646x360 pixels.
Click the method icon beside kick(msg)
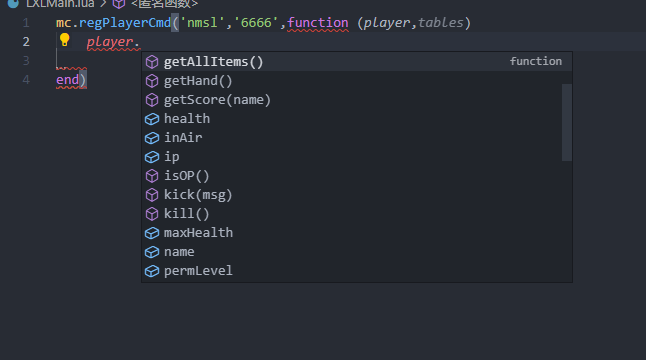point(152,195)
